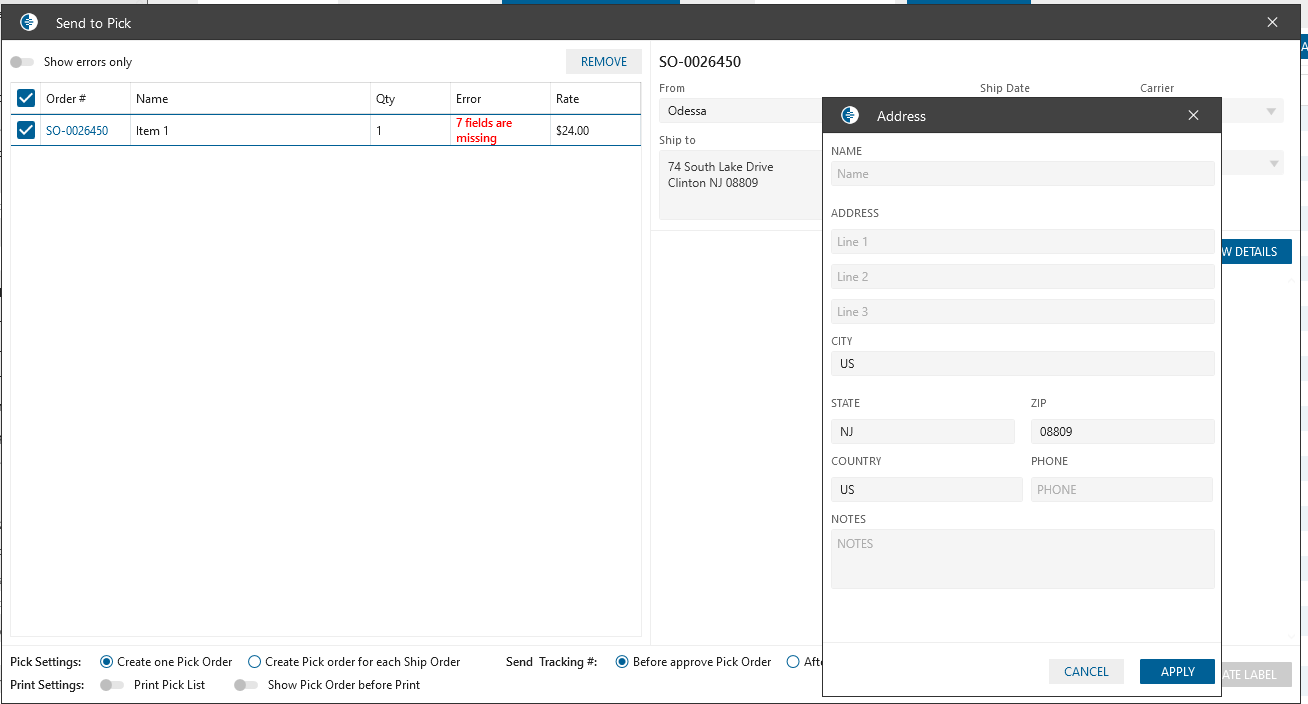Screen dimensions: 1308x704
Task: Uncheck the select-all orders header checkbox
Action: (x=26, y=98)
